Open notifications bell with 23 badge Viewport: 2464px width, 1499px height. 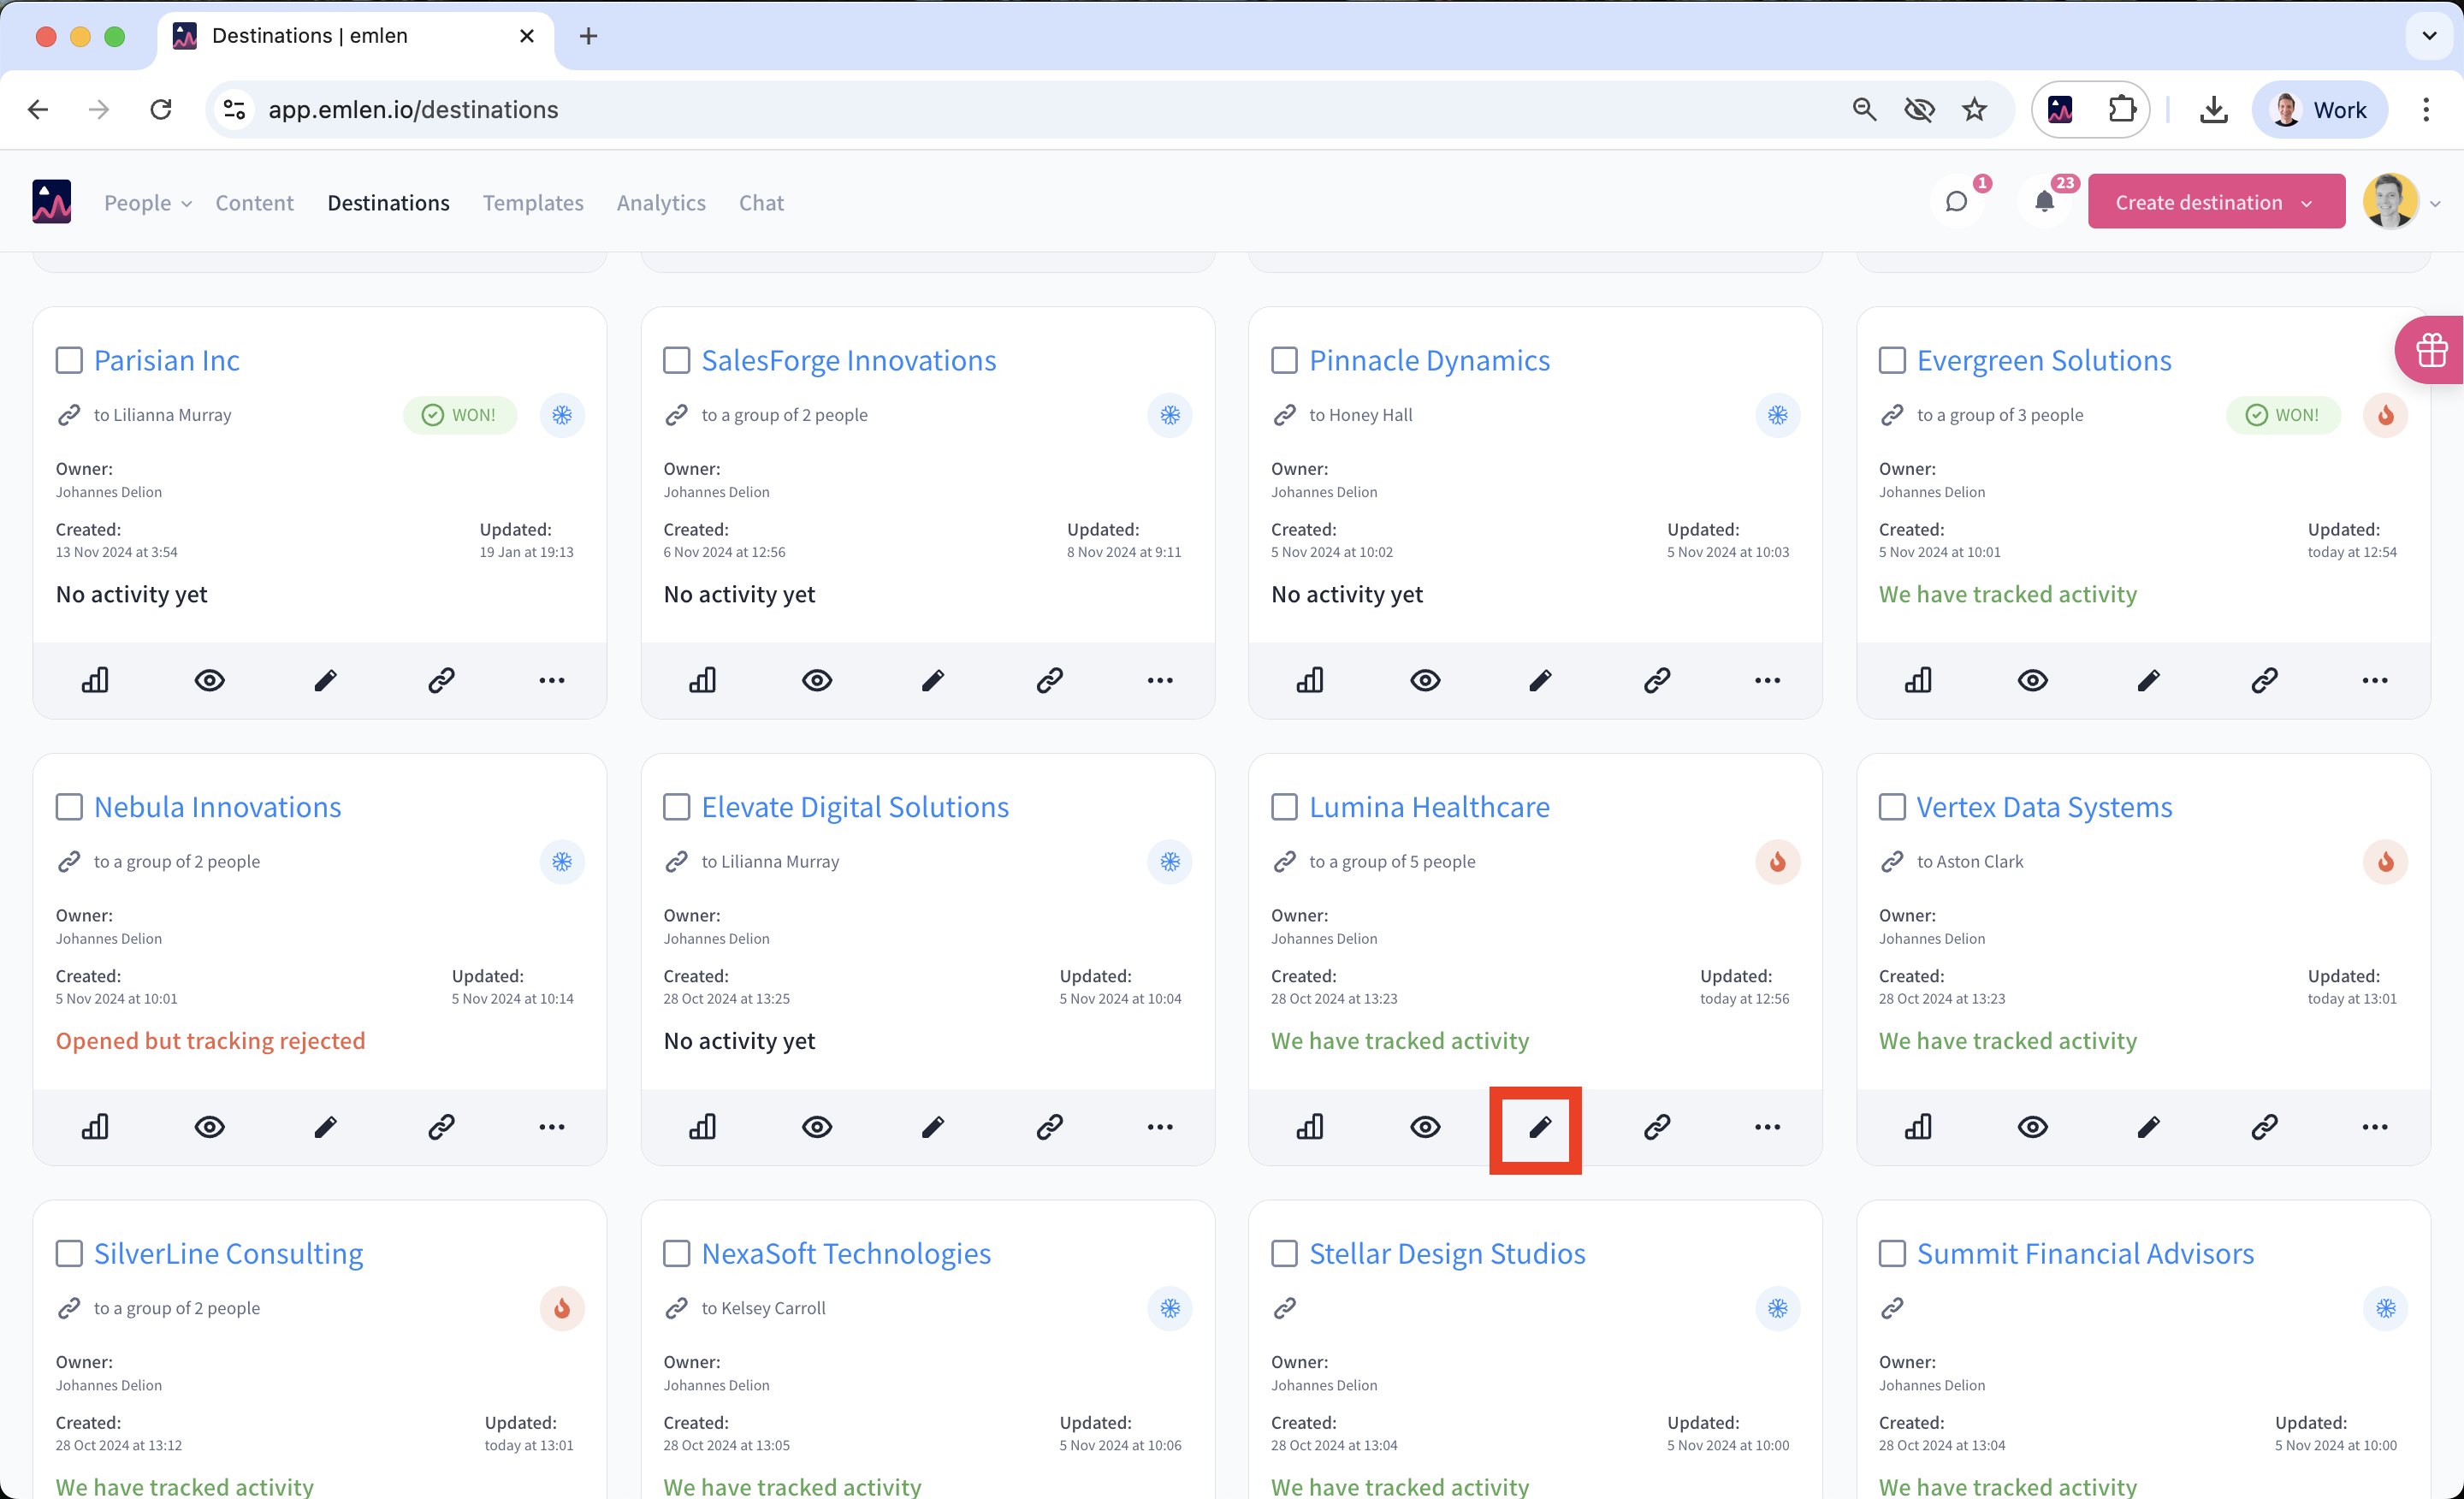pos(2044,202)
